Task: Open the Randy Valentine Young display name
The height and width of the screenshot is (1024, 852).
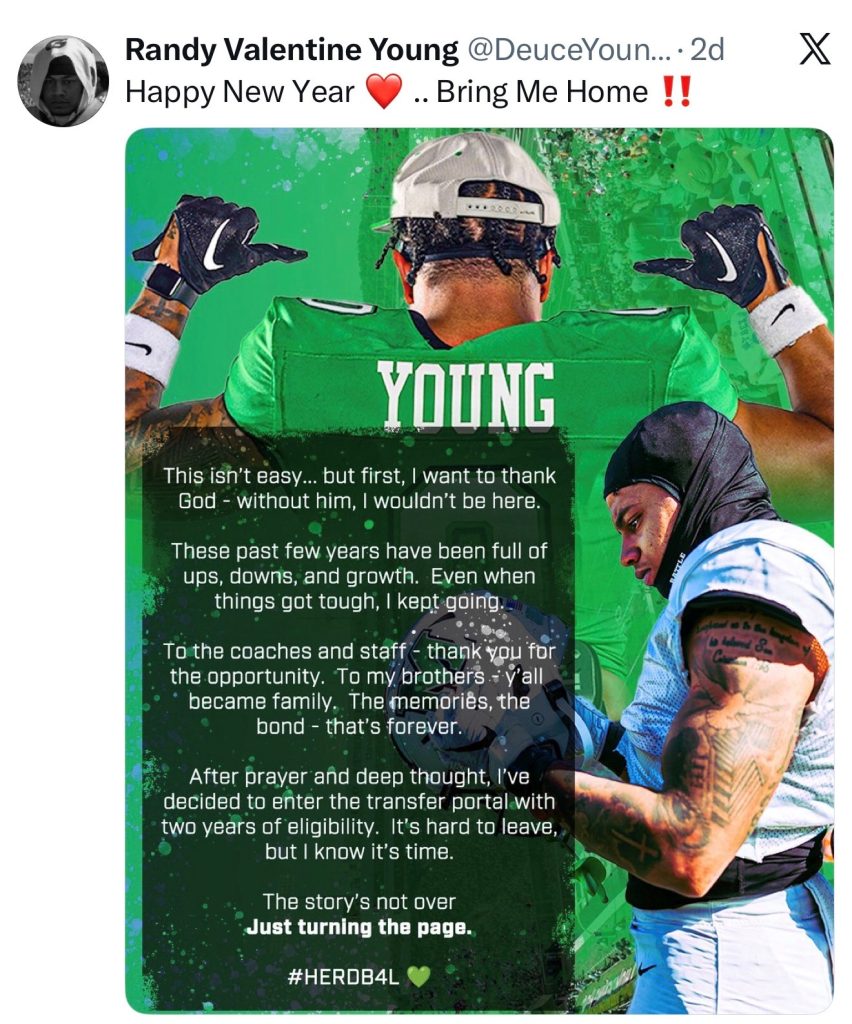Action: (x=292, y=50)
